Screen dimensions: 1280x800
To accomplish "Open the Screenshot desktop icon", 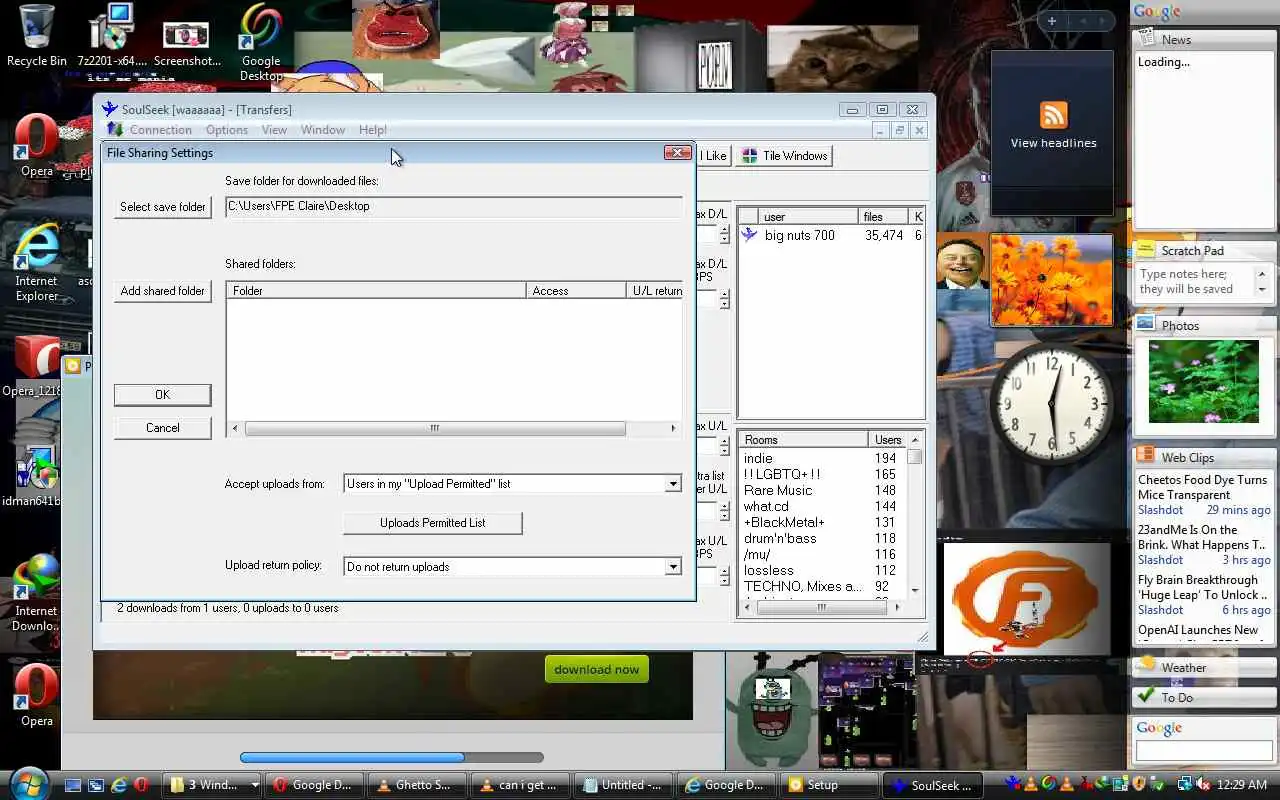I will pyautogui.click(x=186, y=42).
